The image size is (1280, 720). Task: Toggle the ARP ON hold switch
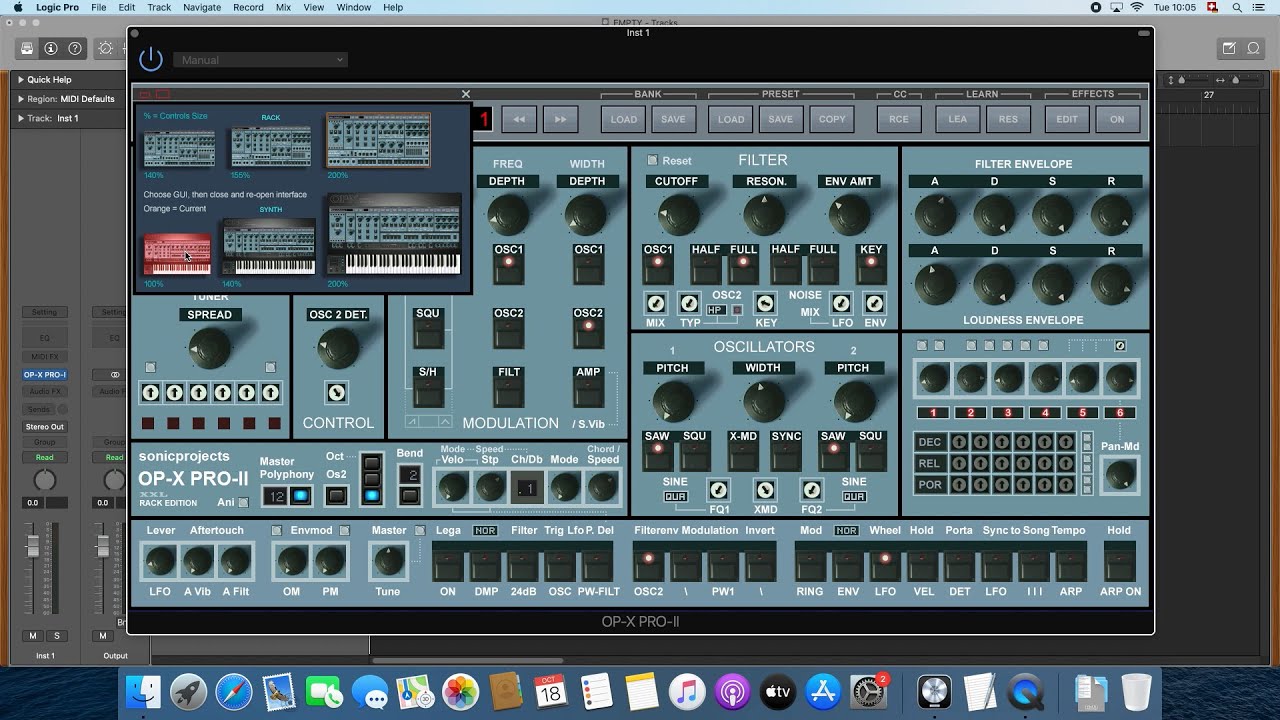[x=1119, y=562]
